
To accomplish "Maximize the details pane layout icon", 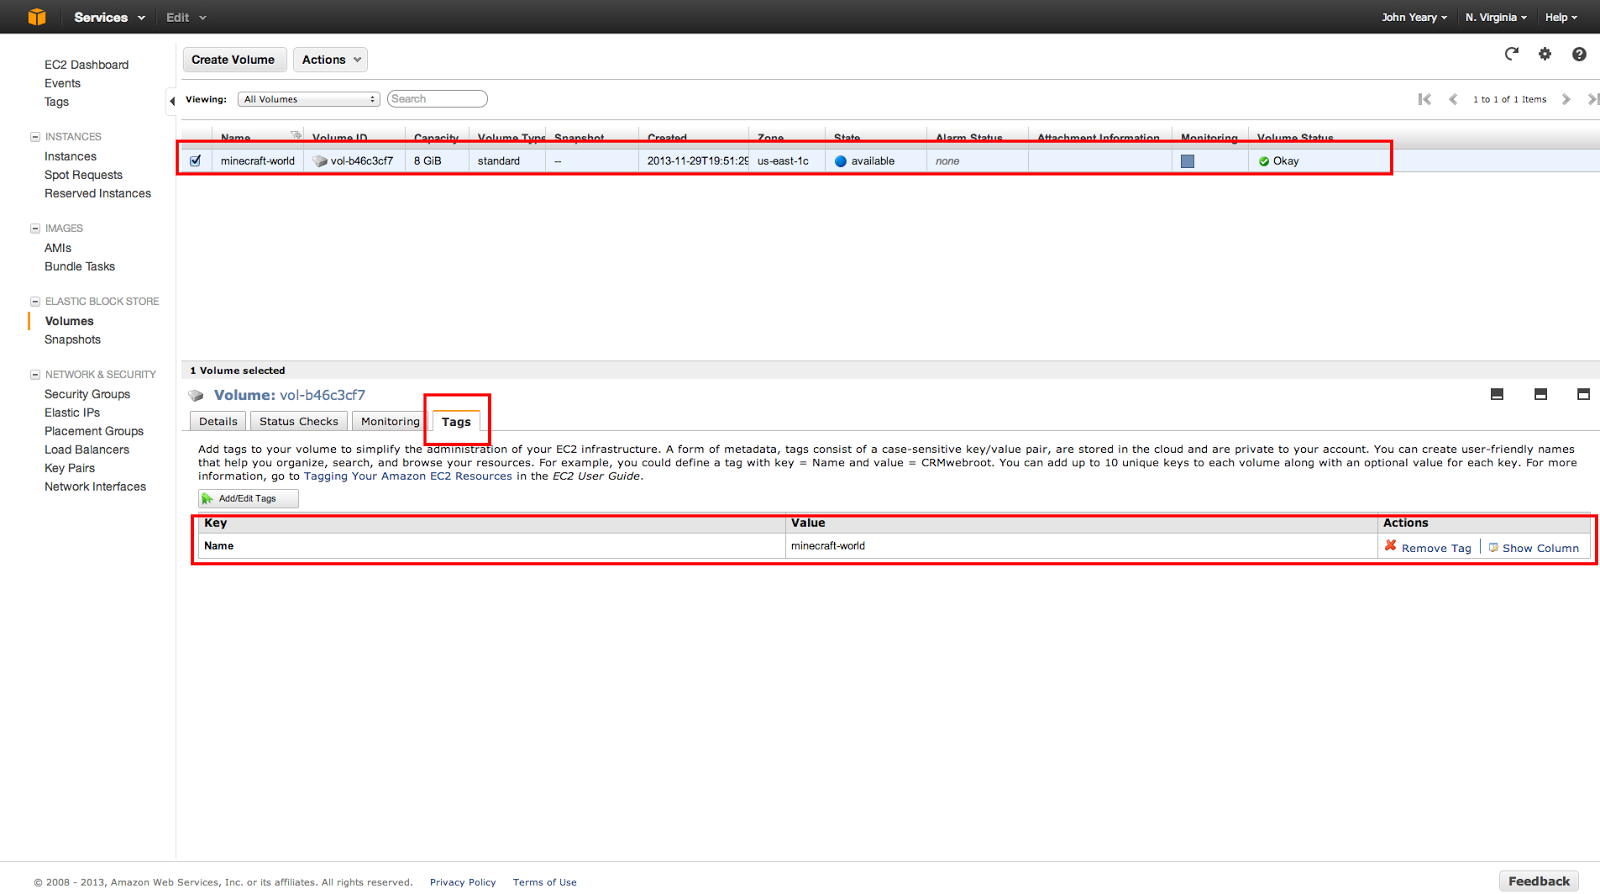I will (x=1583, y=394).
